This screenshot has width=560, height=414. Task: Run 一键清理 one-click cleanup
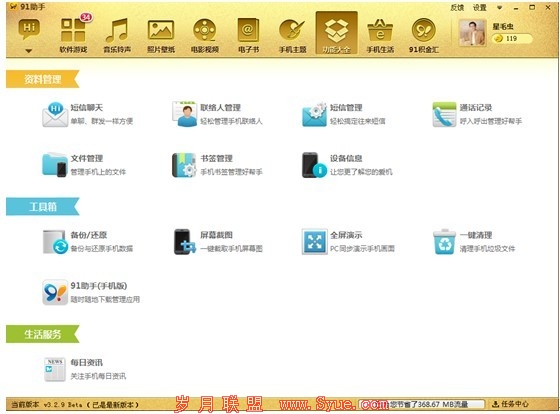474,241
